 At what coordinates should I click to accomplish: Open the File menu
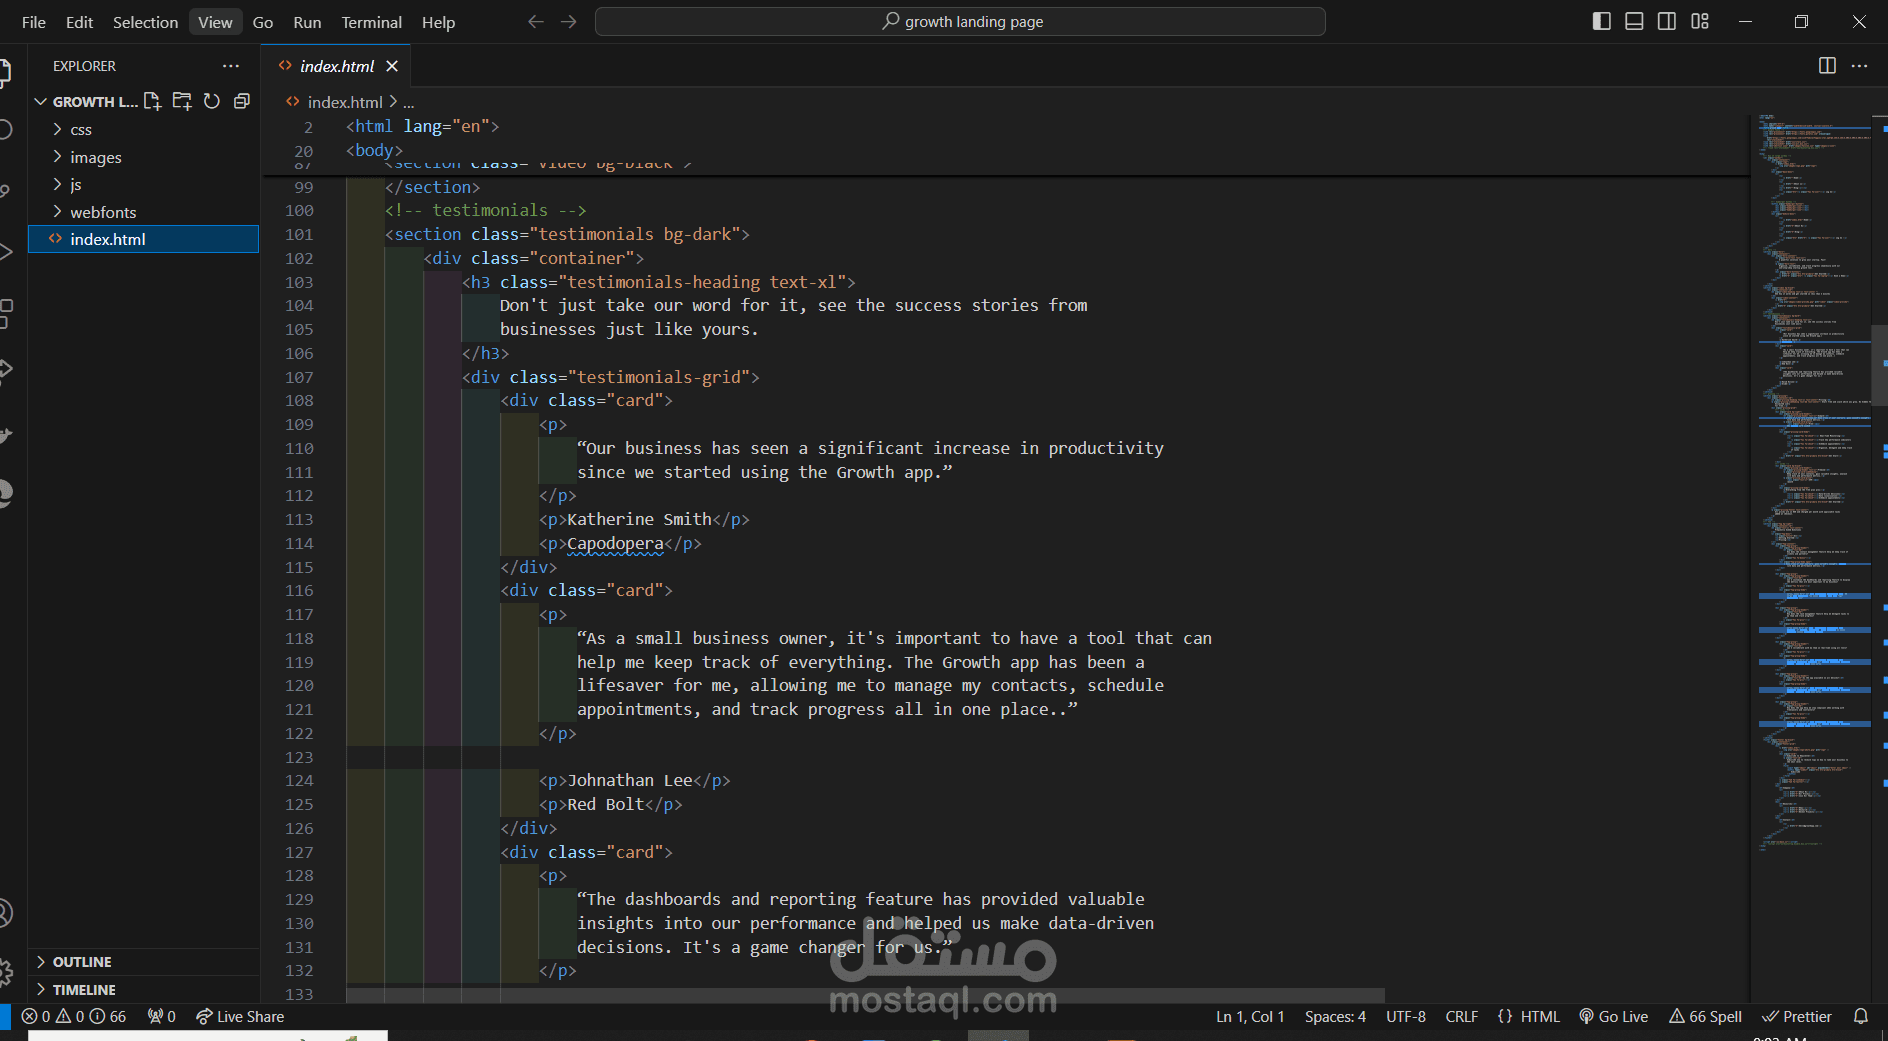[x=34, y=22]
